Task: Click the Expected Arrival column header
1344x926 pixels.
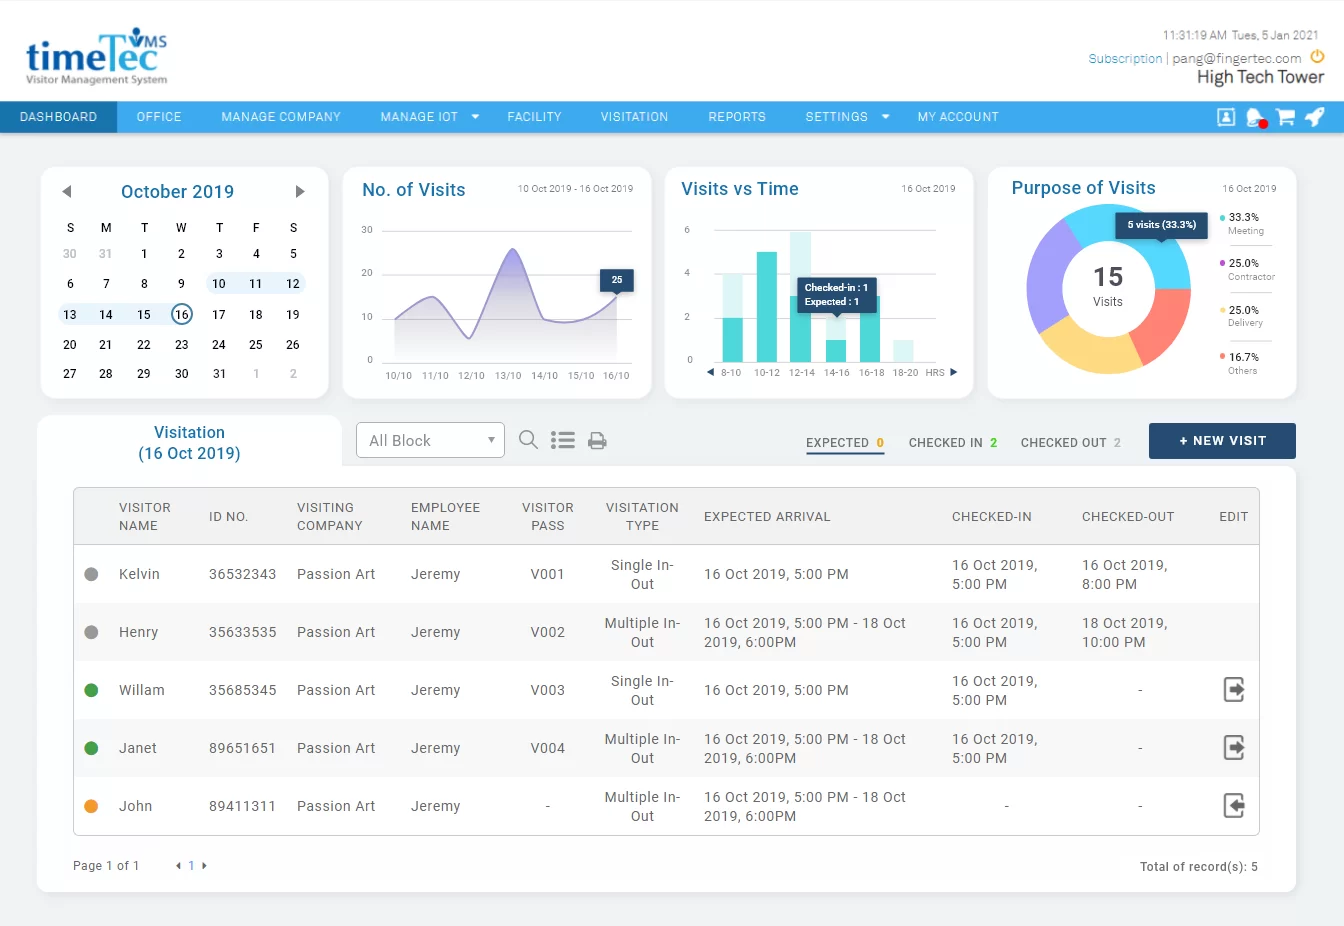Action: pyautogui.click(x=767, y=517)
